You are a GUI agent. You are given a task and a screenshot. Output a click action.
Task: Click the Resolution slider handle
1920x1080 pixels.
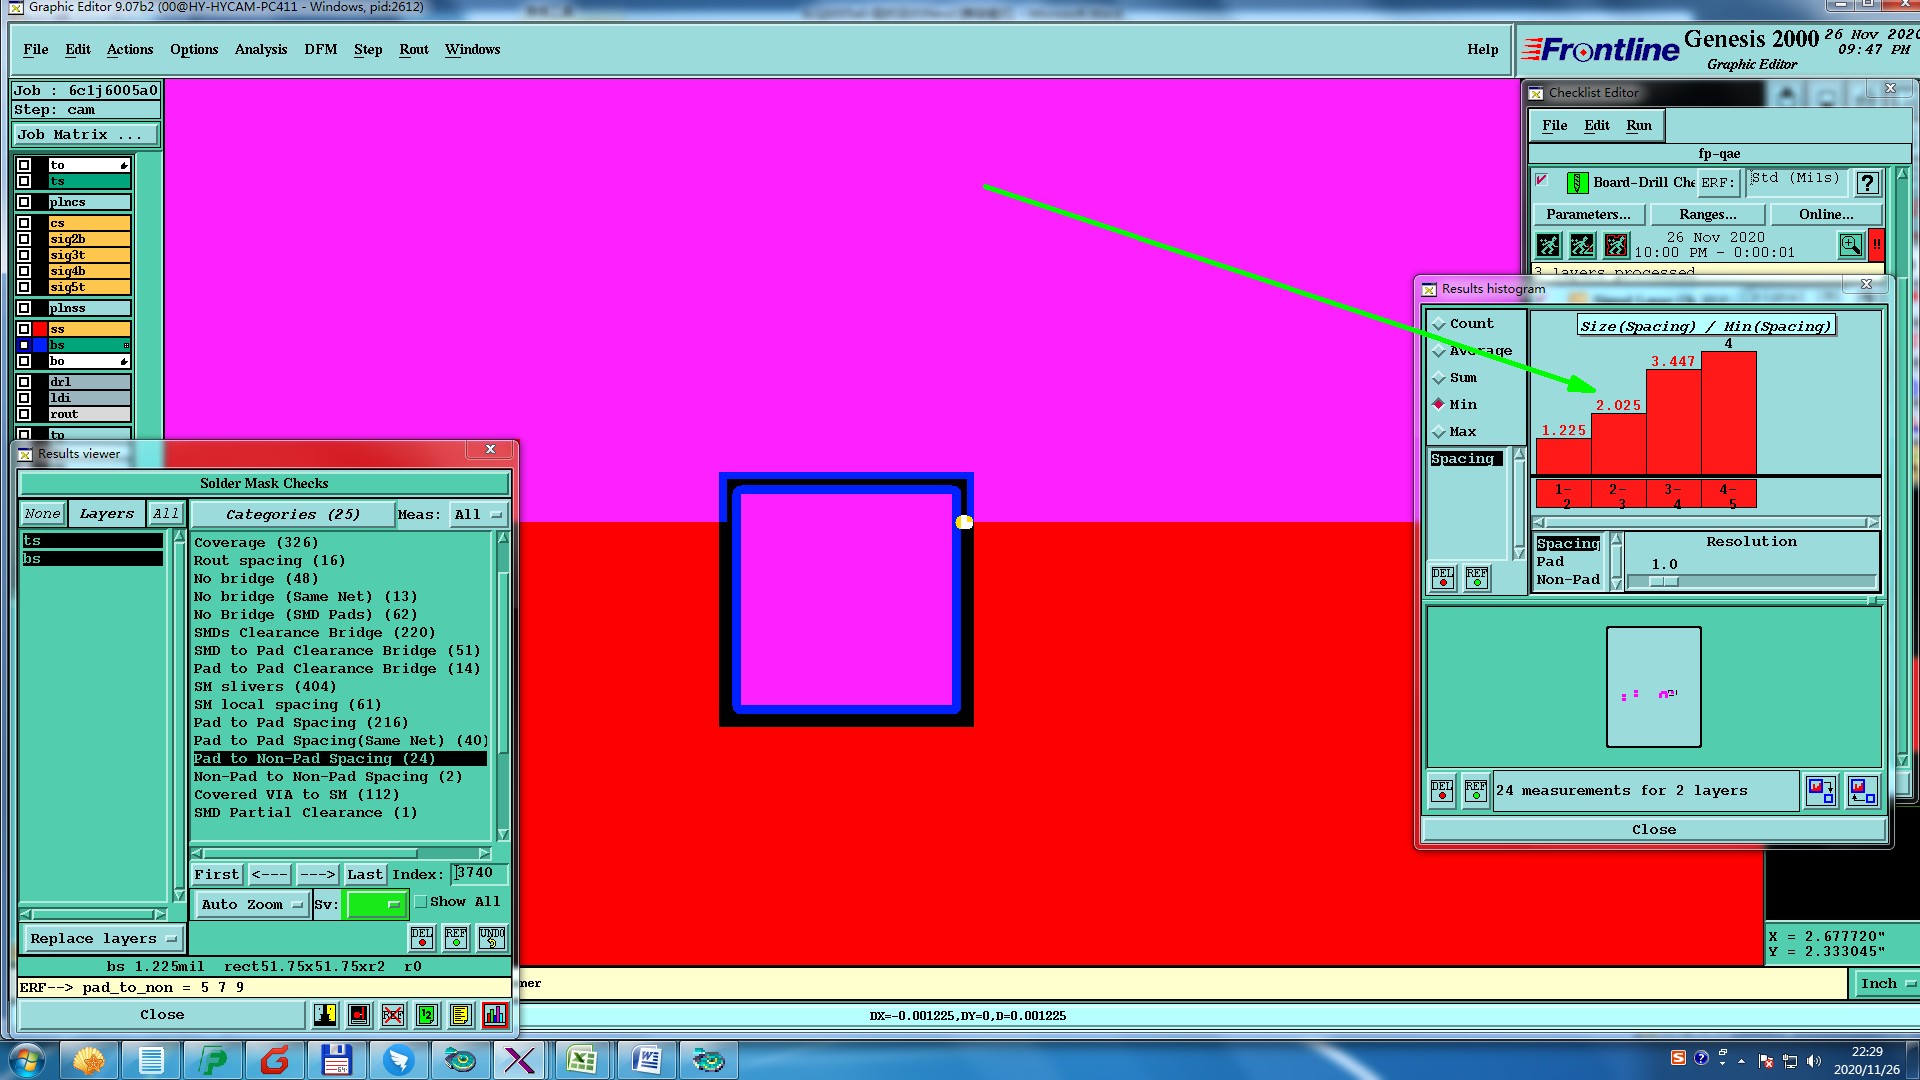tap(1663, 582)
